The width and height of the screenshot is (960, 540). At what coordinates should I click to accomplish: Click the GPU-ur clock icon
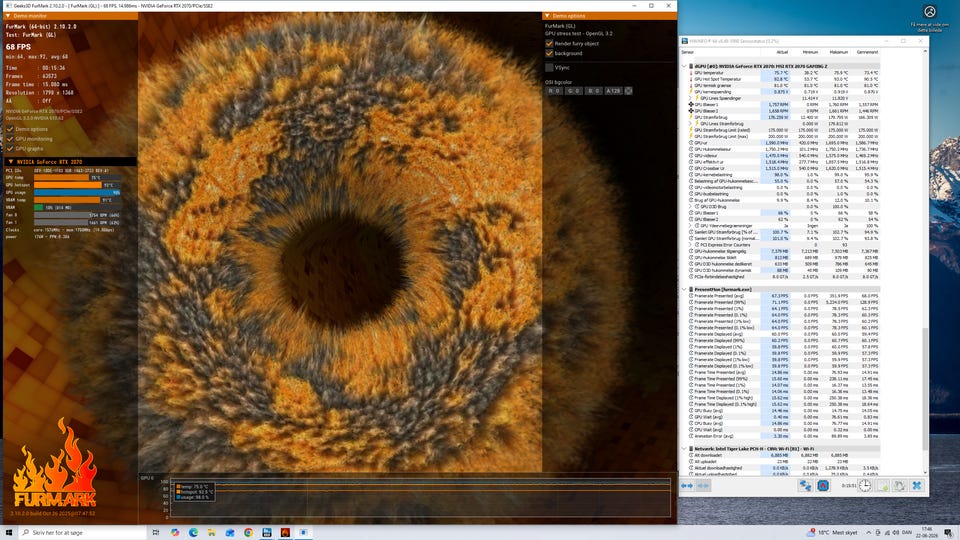(x=691, y=143)
